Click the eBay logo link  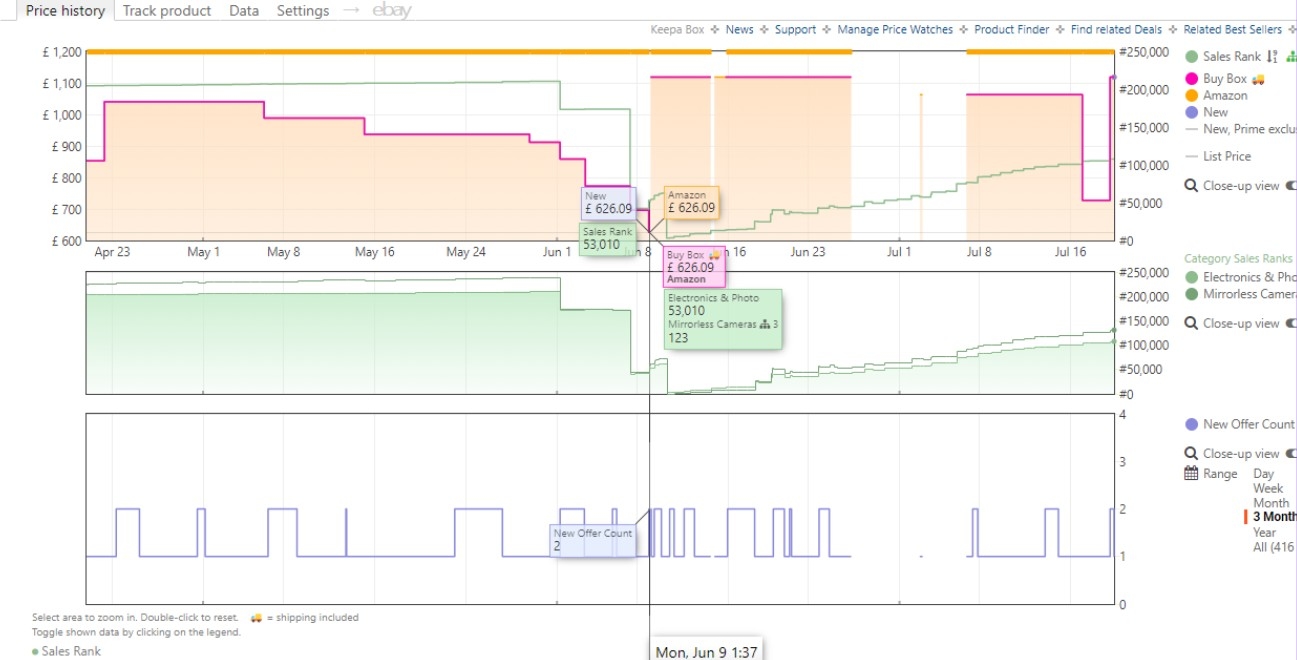tap(391, 11)
